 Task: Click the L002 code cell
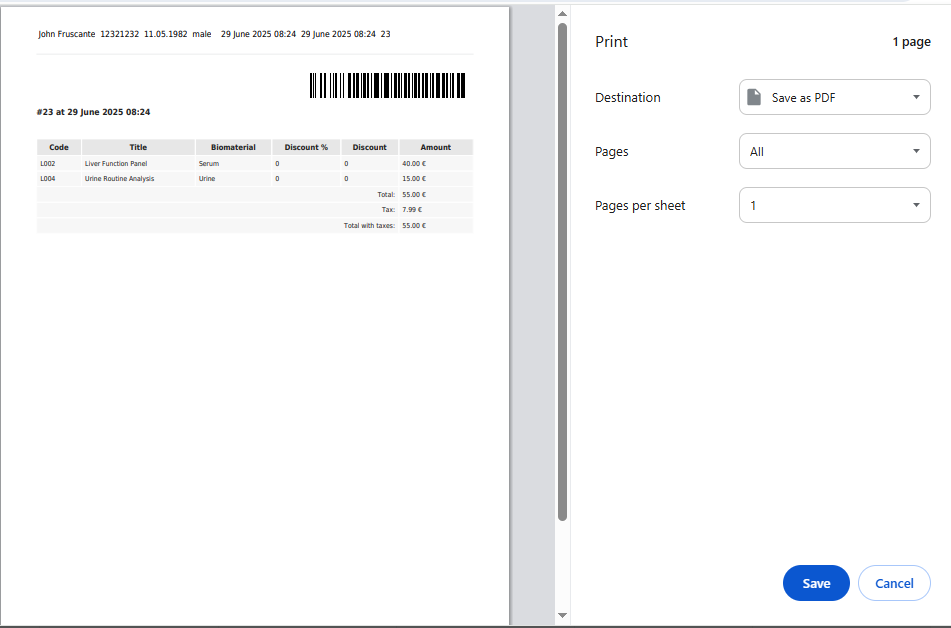pyautogui.click(x=47, y=163)
